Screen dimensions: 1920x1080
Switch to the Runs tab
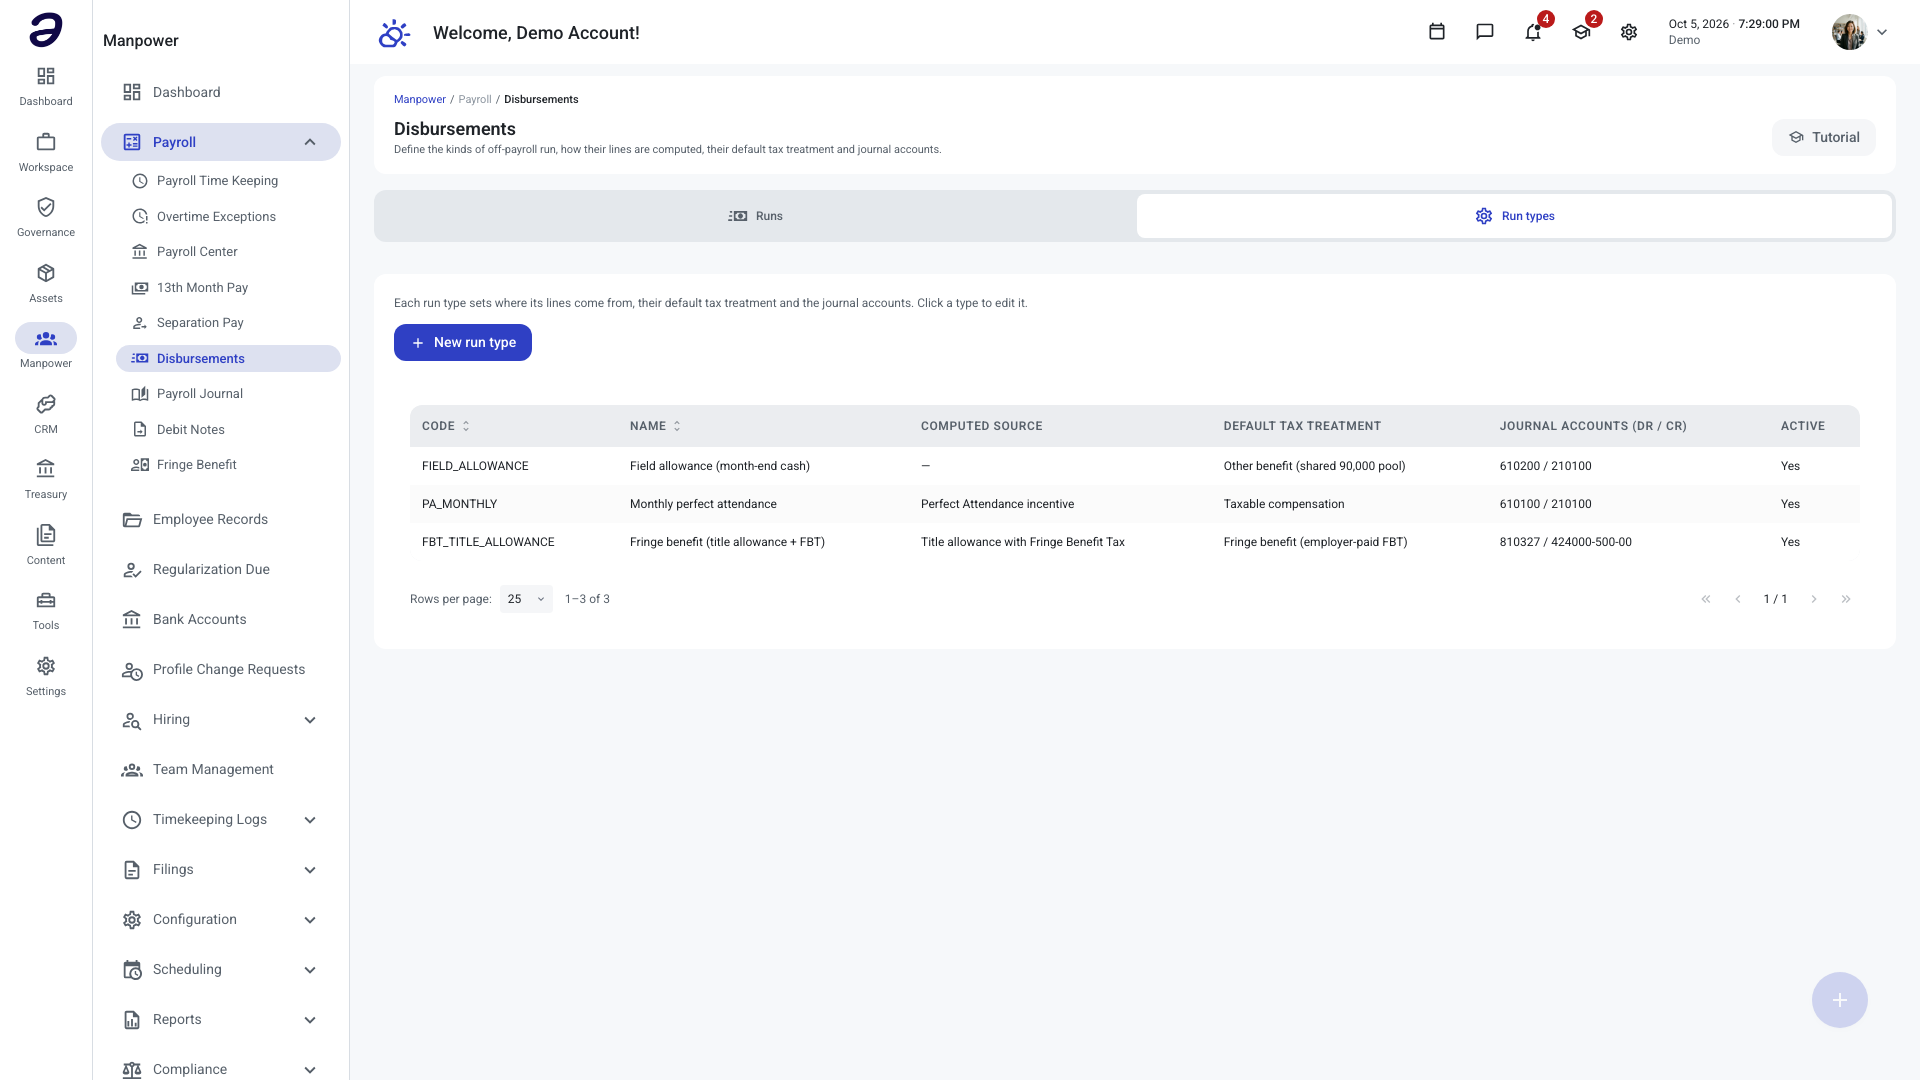pyautogui.click(x=756, y=216)
